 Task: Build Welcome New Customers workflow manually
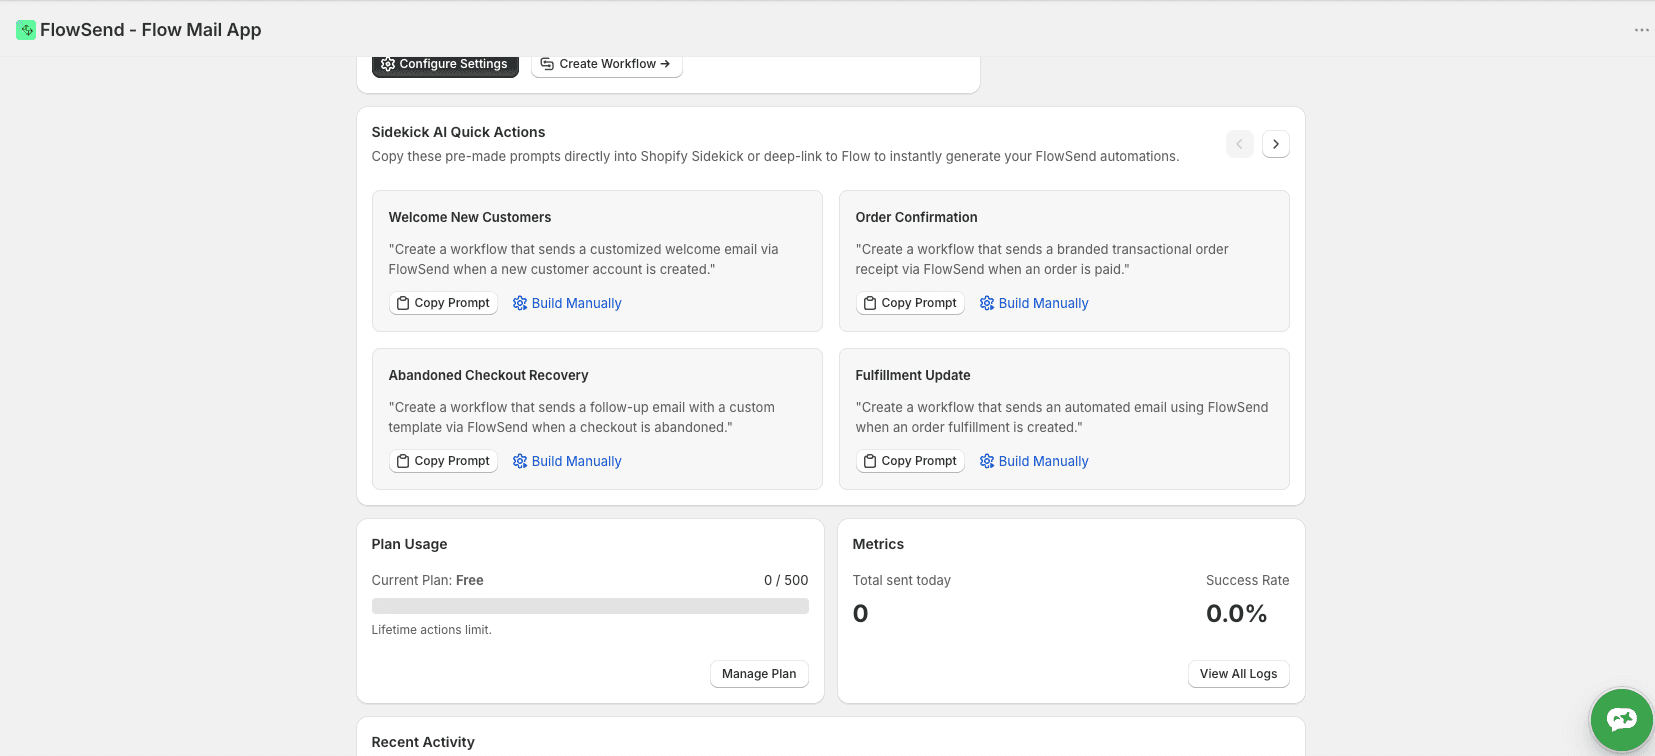(567, 303)
